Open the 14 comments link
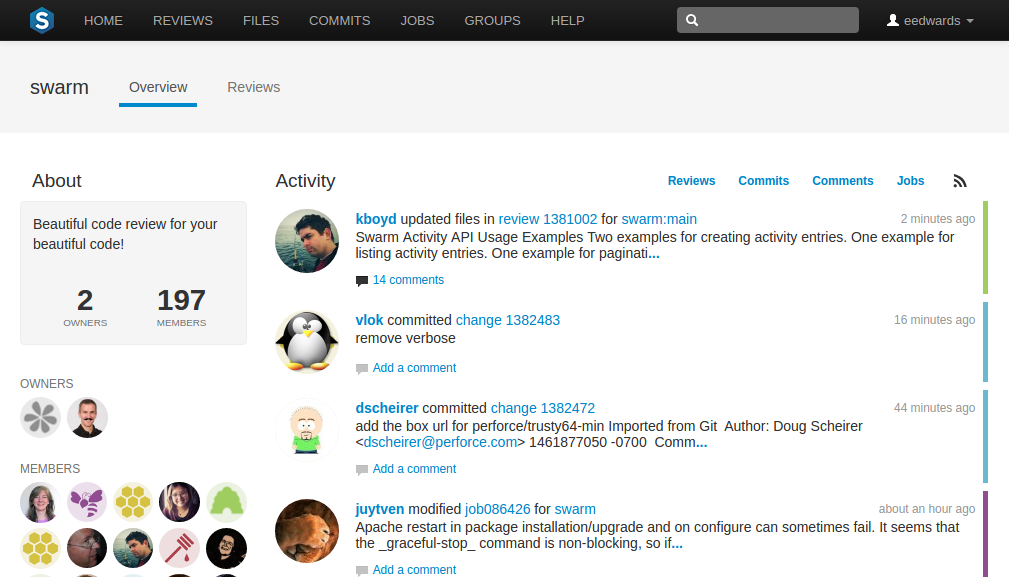The image size is (1009, 577). (x=408, y=280)
